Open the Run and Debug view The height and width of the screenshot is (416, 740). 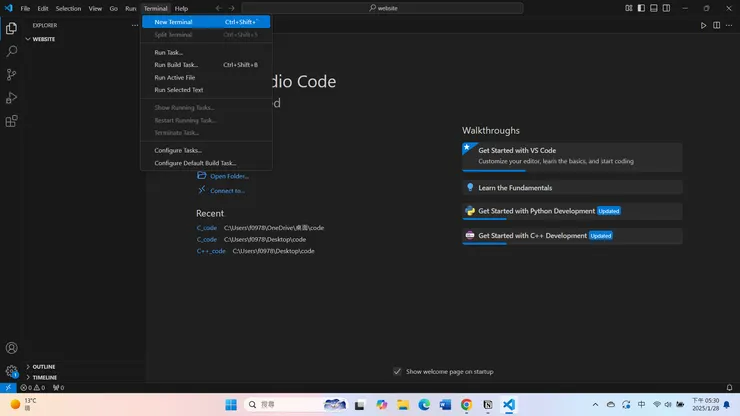point(12,98)
